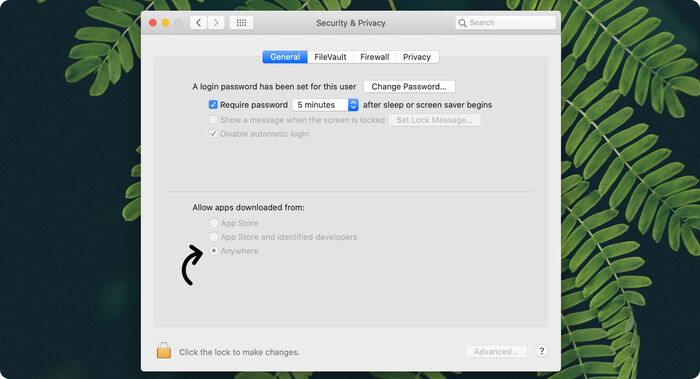Open the 5 minutes delay dropdown
Screen dimensions: 700x379
point(325,105)
